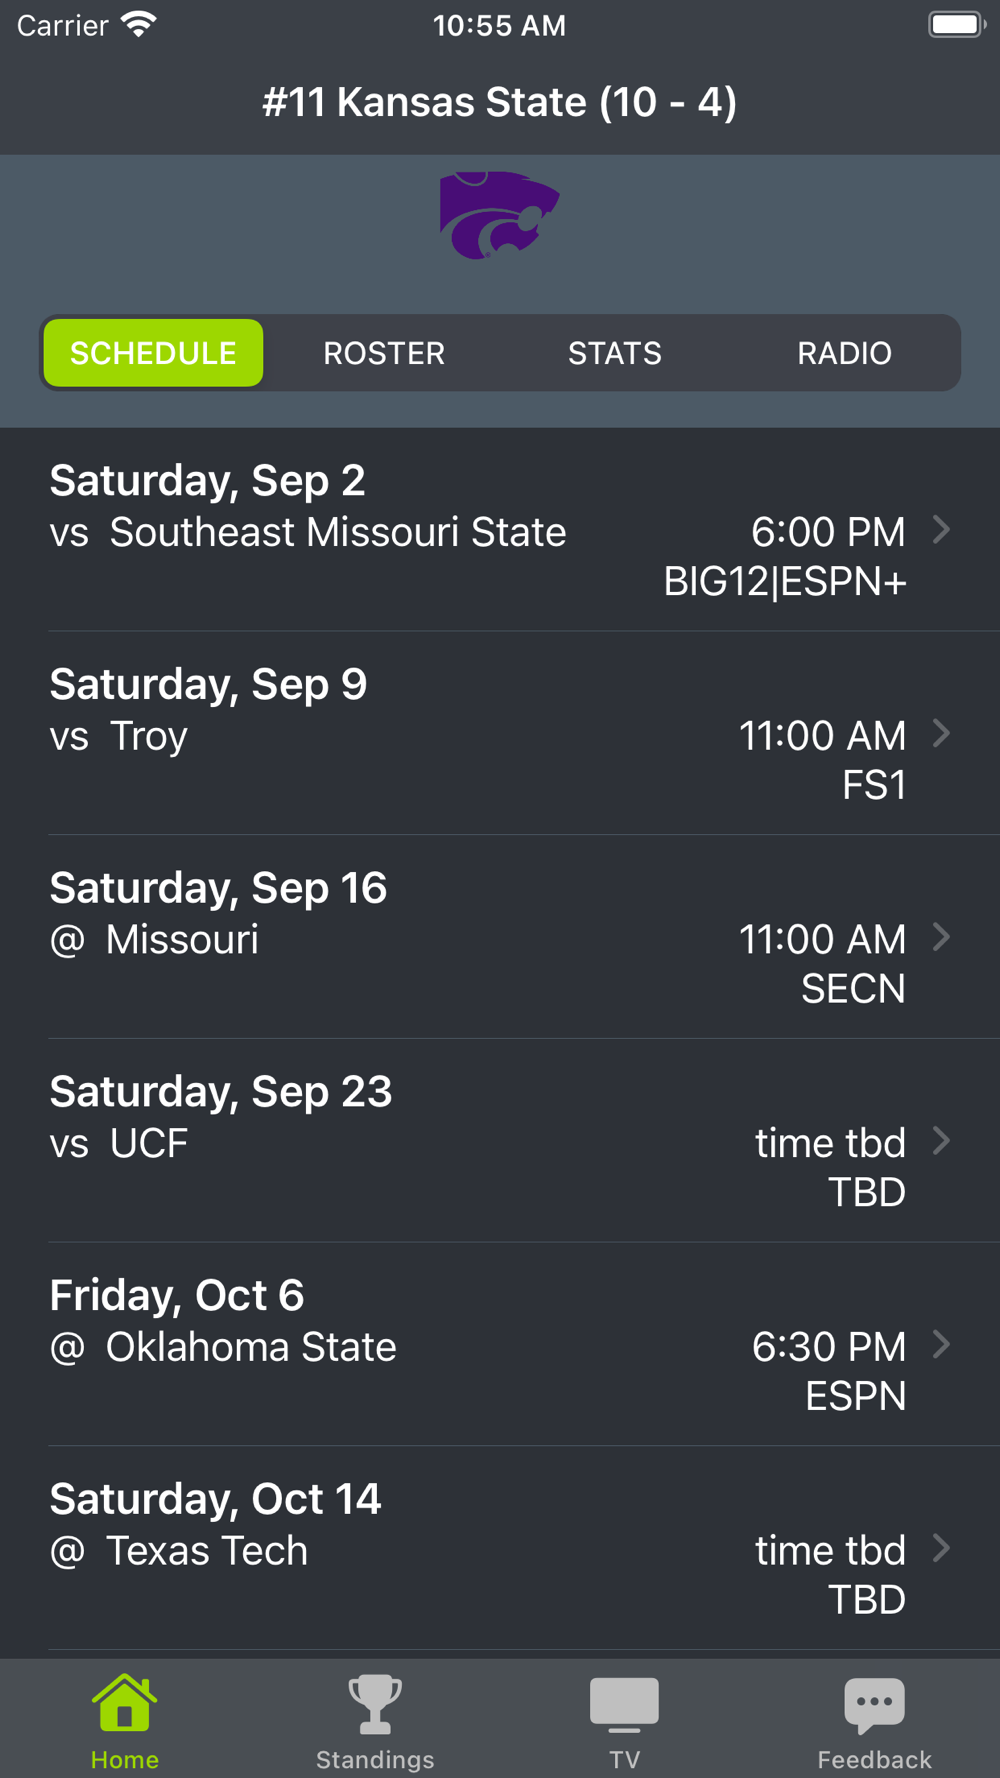1000x1778 pixels.
Task: Tap the #11 Kansas State title
Action: point(499,102)
